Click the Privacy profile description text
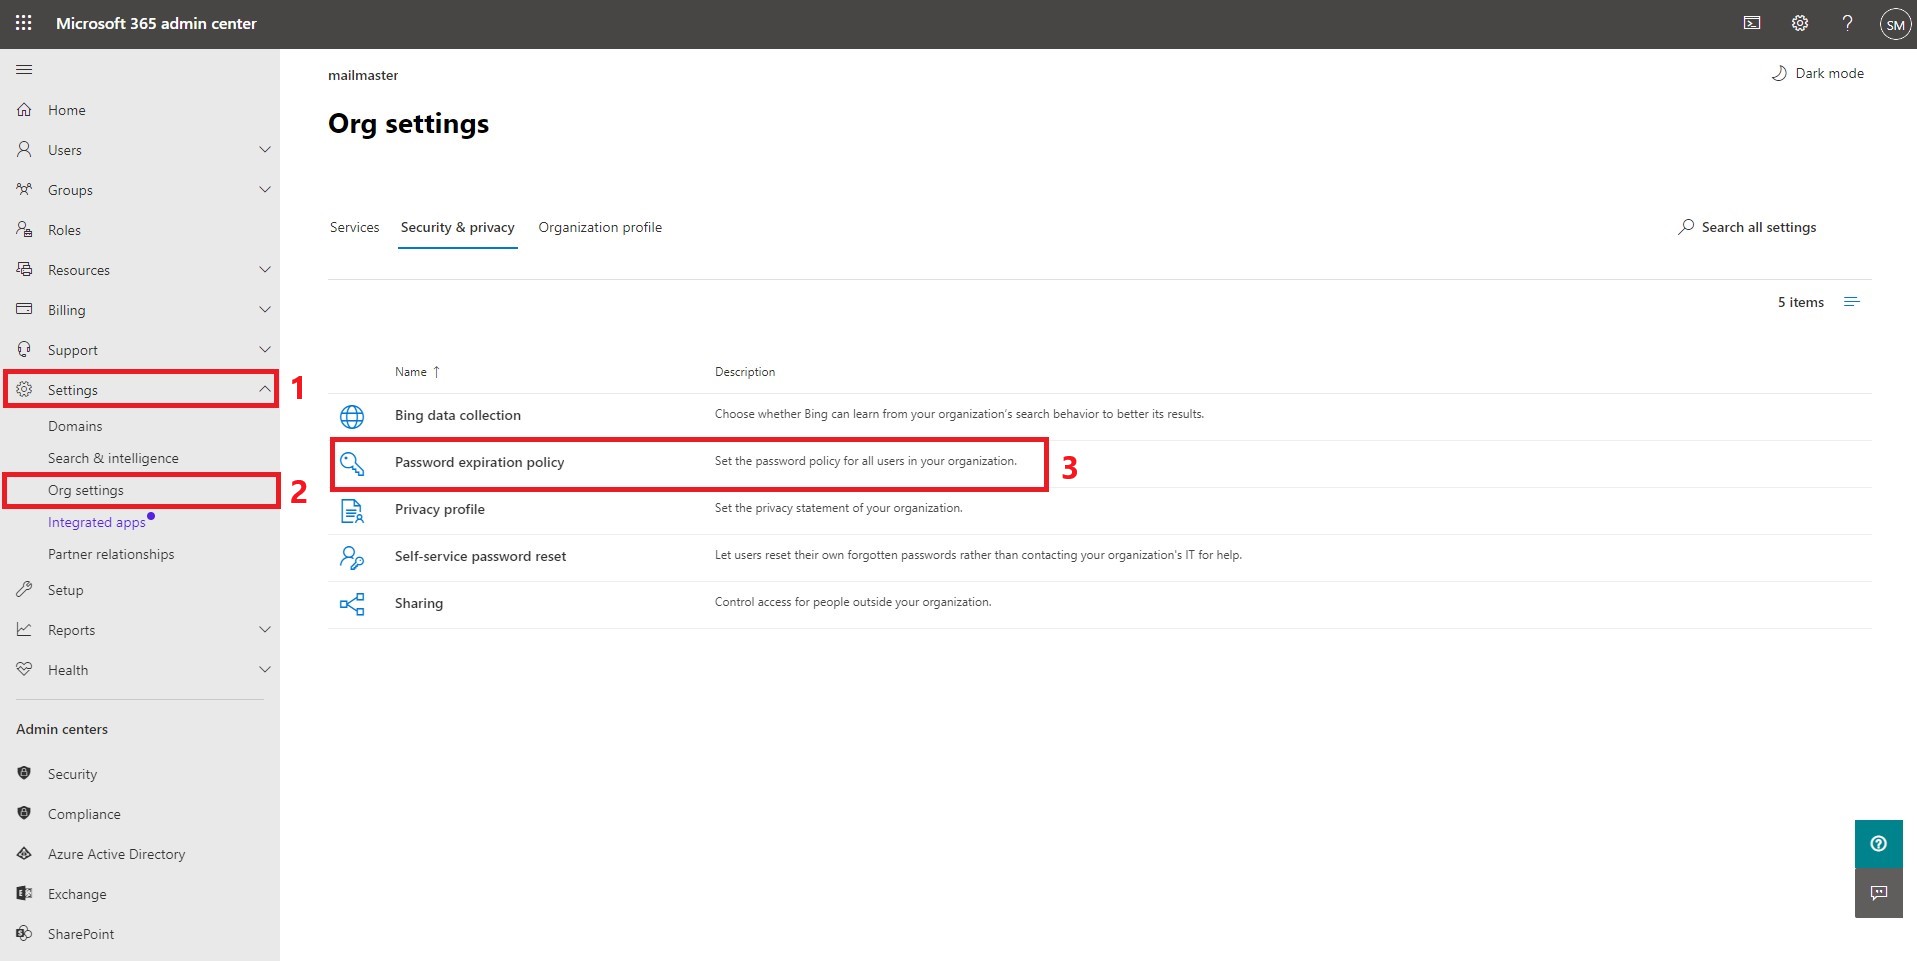 [839, 508]
